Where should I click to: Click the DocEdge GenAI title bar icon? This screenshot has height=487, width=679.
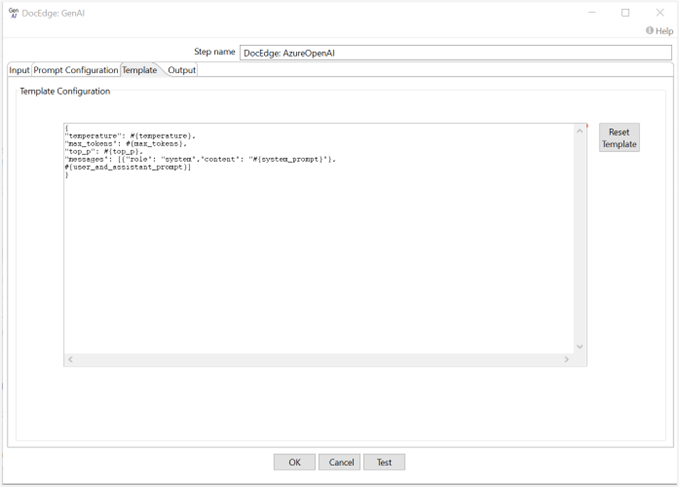pyautogui.click(x=13, y=12)
